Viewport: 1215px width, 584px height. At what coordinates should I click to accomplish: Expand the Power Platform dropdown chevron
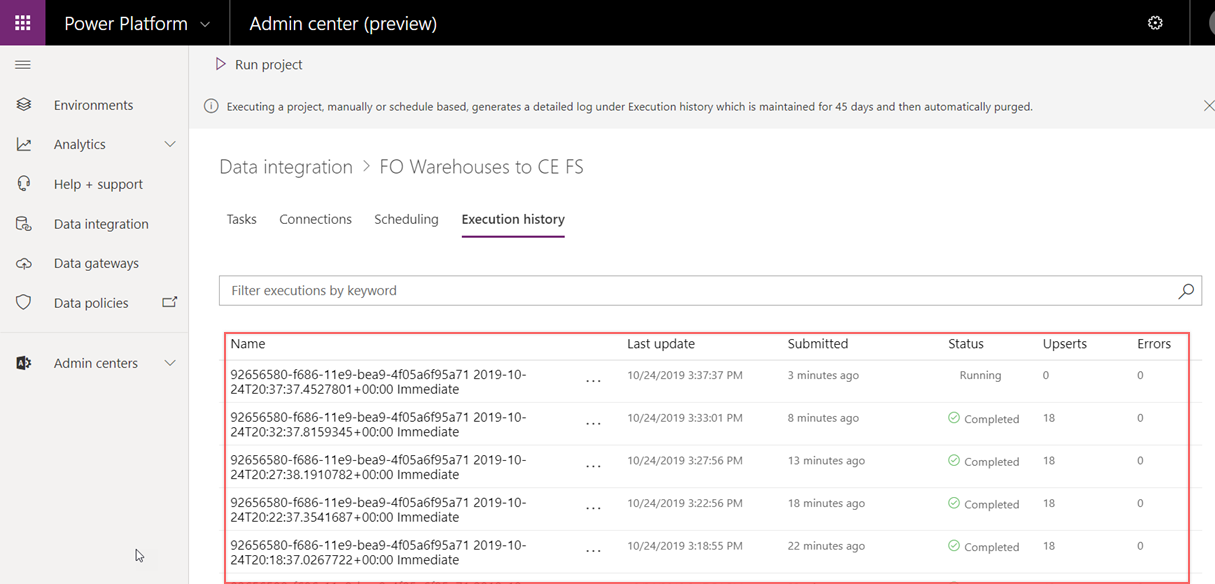207,22
